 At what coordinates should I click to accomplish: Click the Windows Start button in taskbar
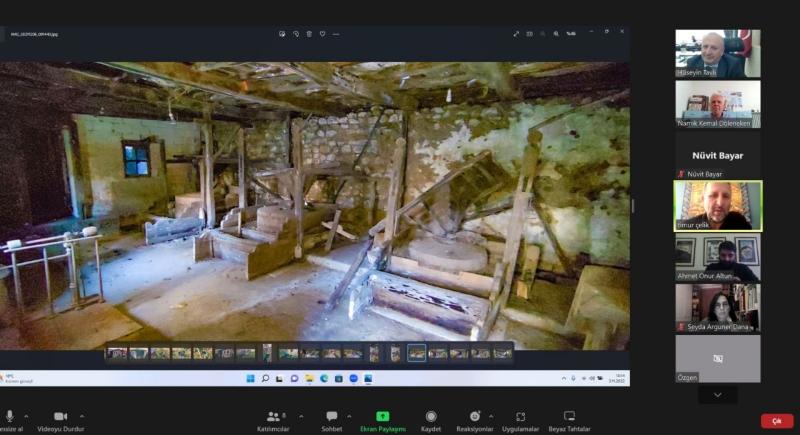tap(249, 378)
